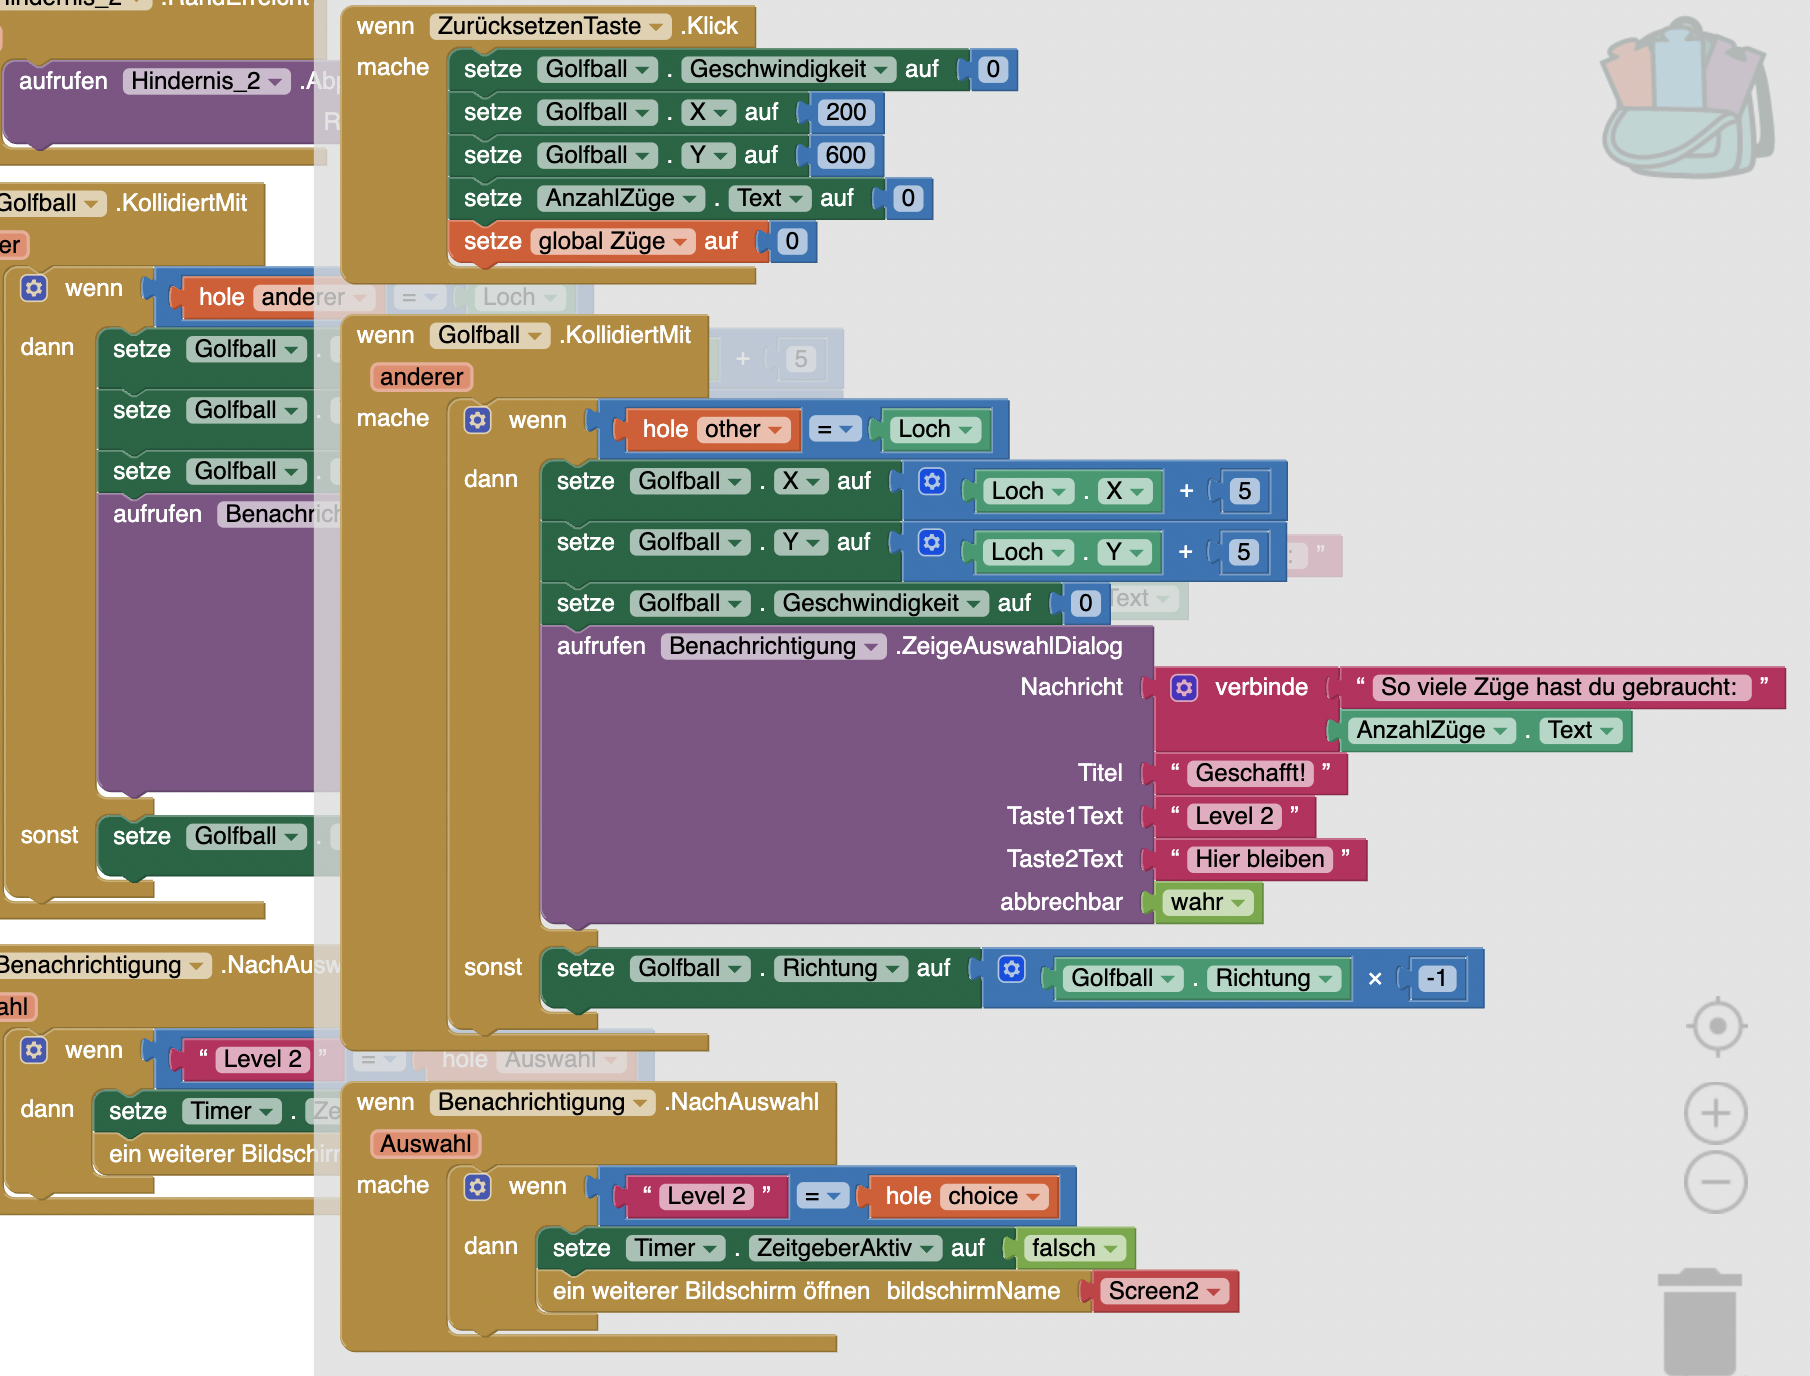Open mutator gear on 'hole other' wenn block
This screenshot has height=1376, width=1810.
pyautogui.click(x=478, y=420)
